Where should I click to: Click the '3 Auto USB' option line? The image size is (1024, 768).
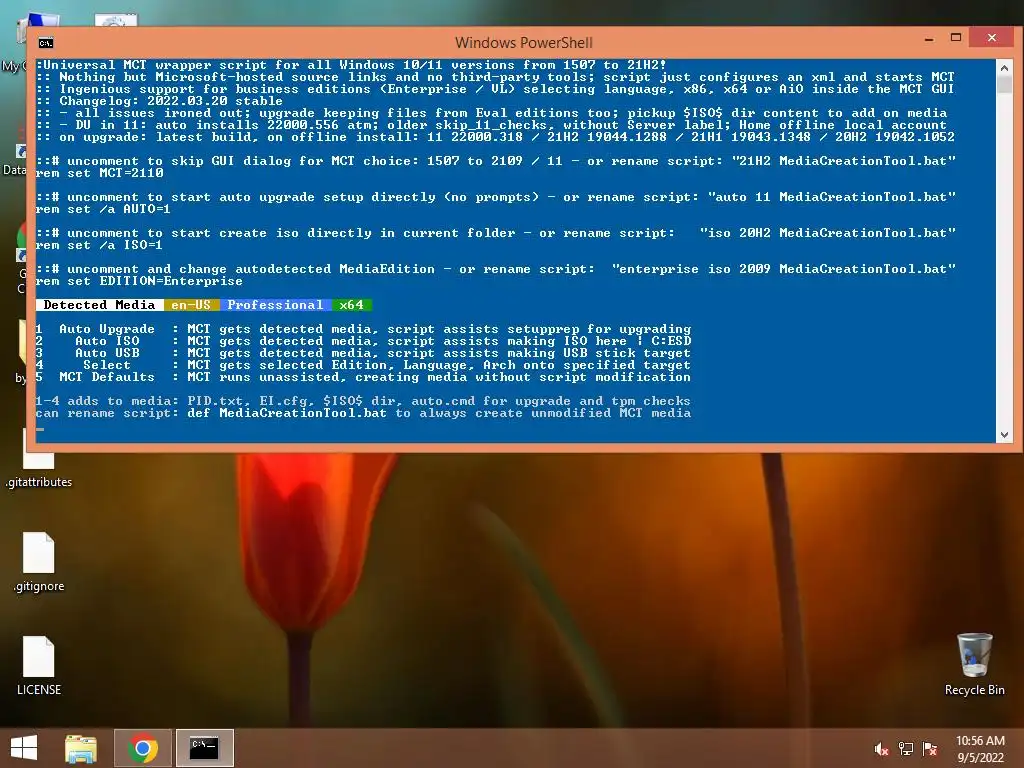(363, 353)
